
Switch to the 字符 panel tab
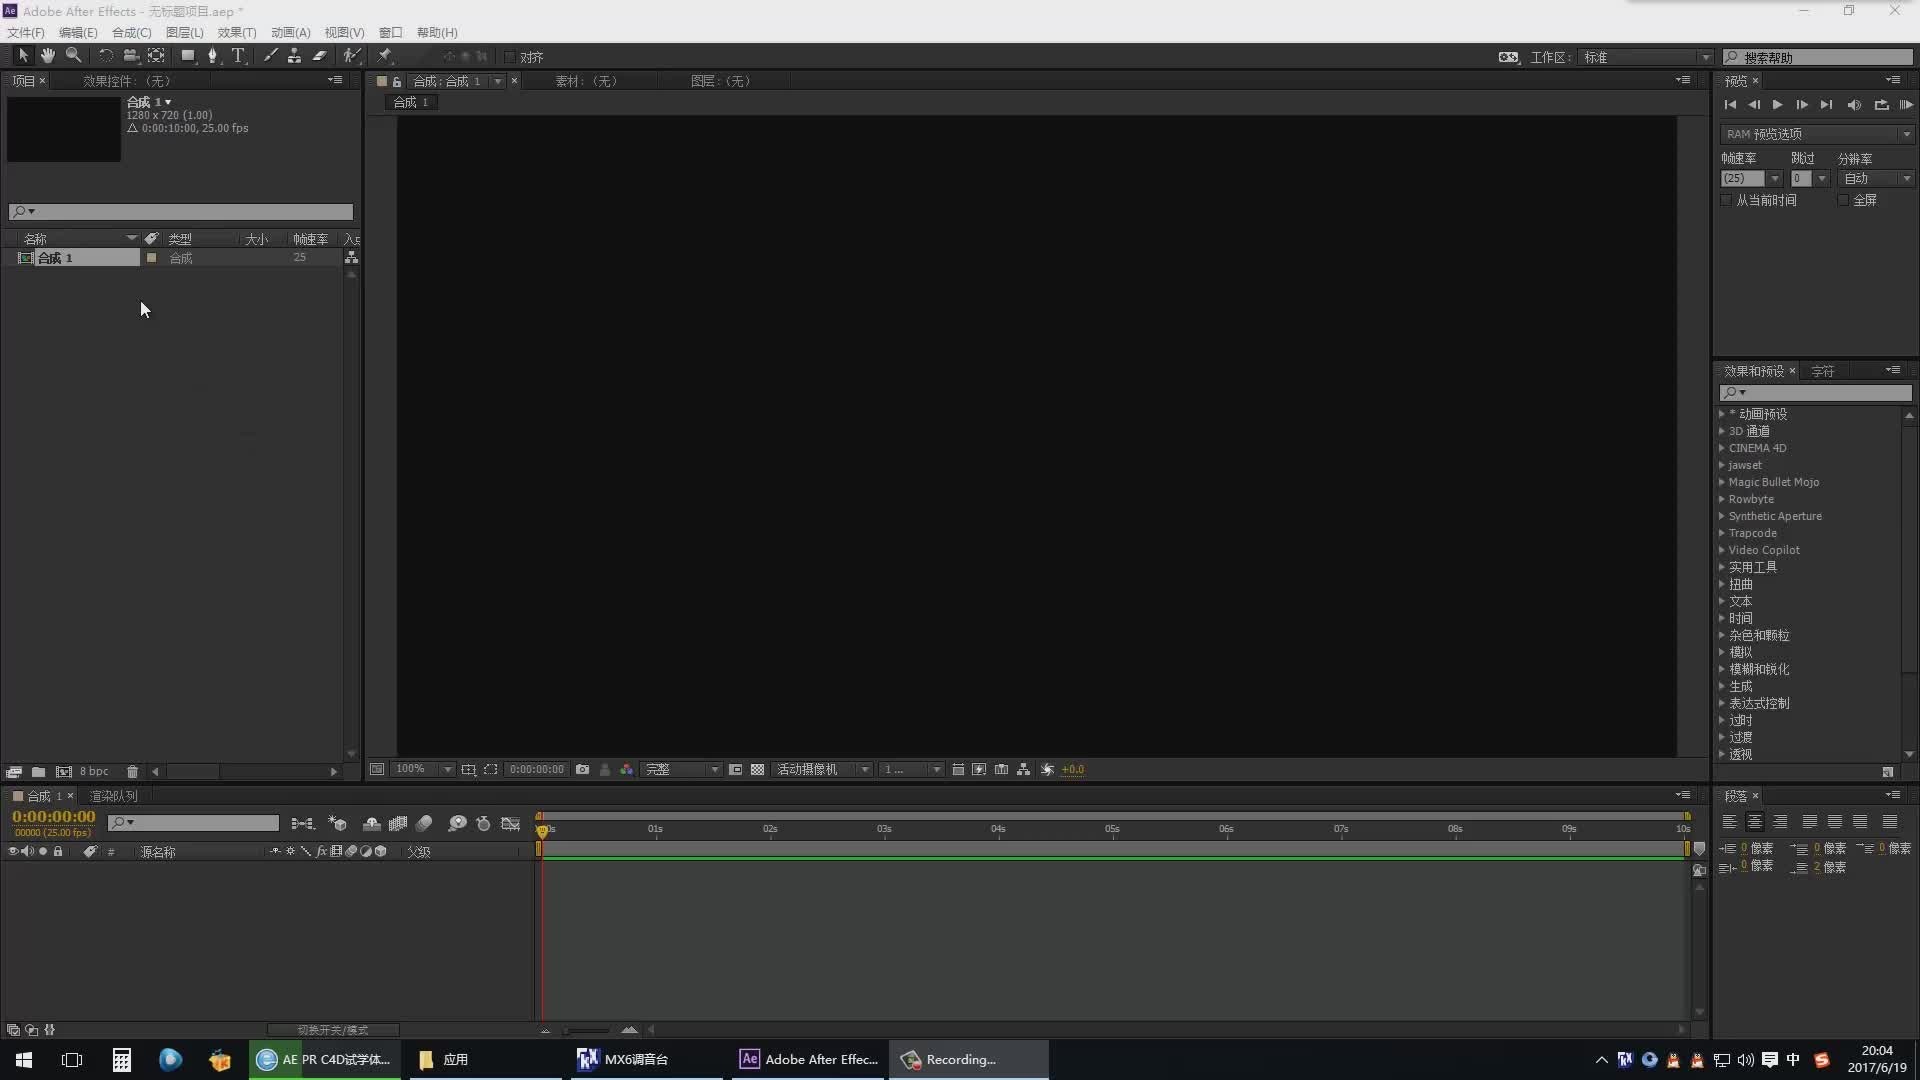click(x=1823, y=371)
